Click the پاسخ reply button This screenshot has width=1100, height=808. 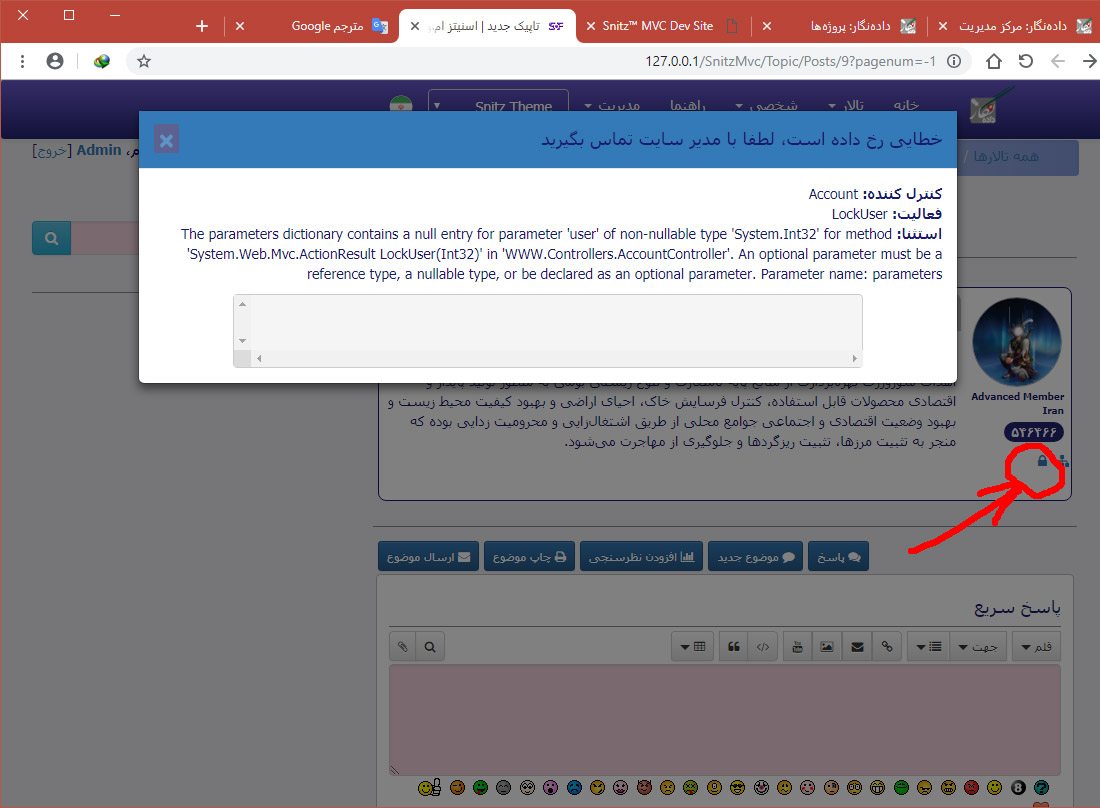tap(839, 557)
